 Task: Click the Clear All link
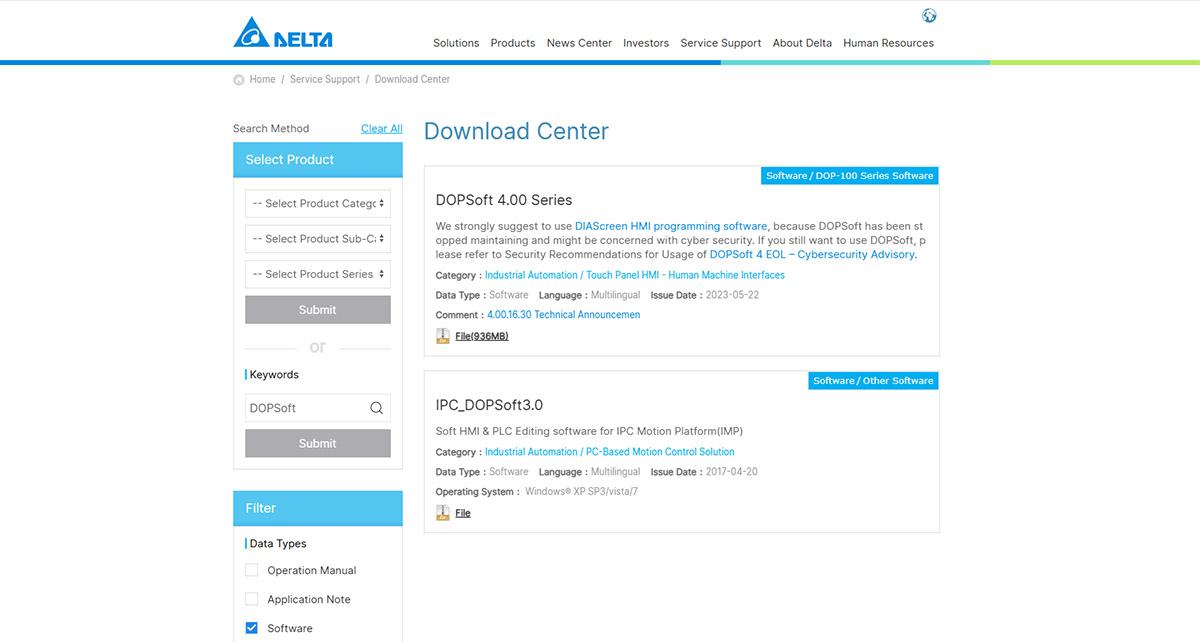tap(382, 129)
